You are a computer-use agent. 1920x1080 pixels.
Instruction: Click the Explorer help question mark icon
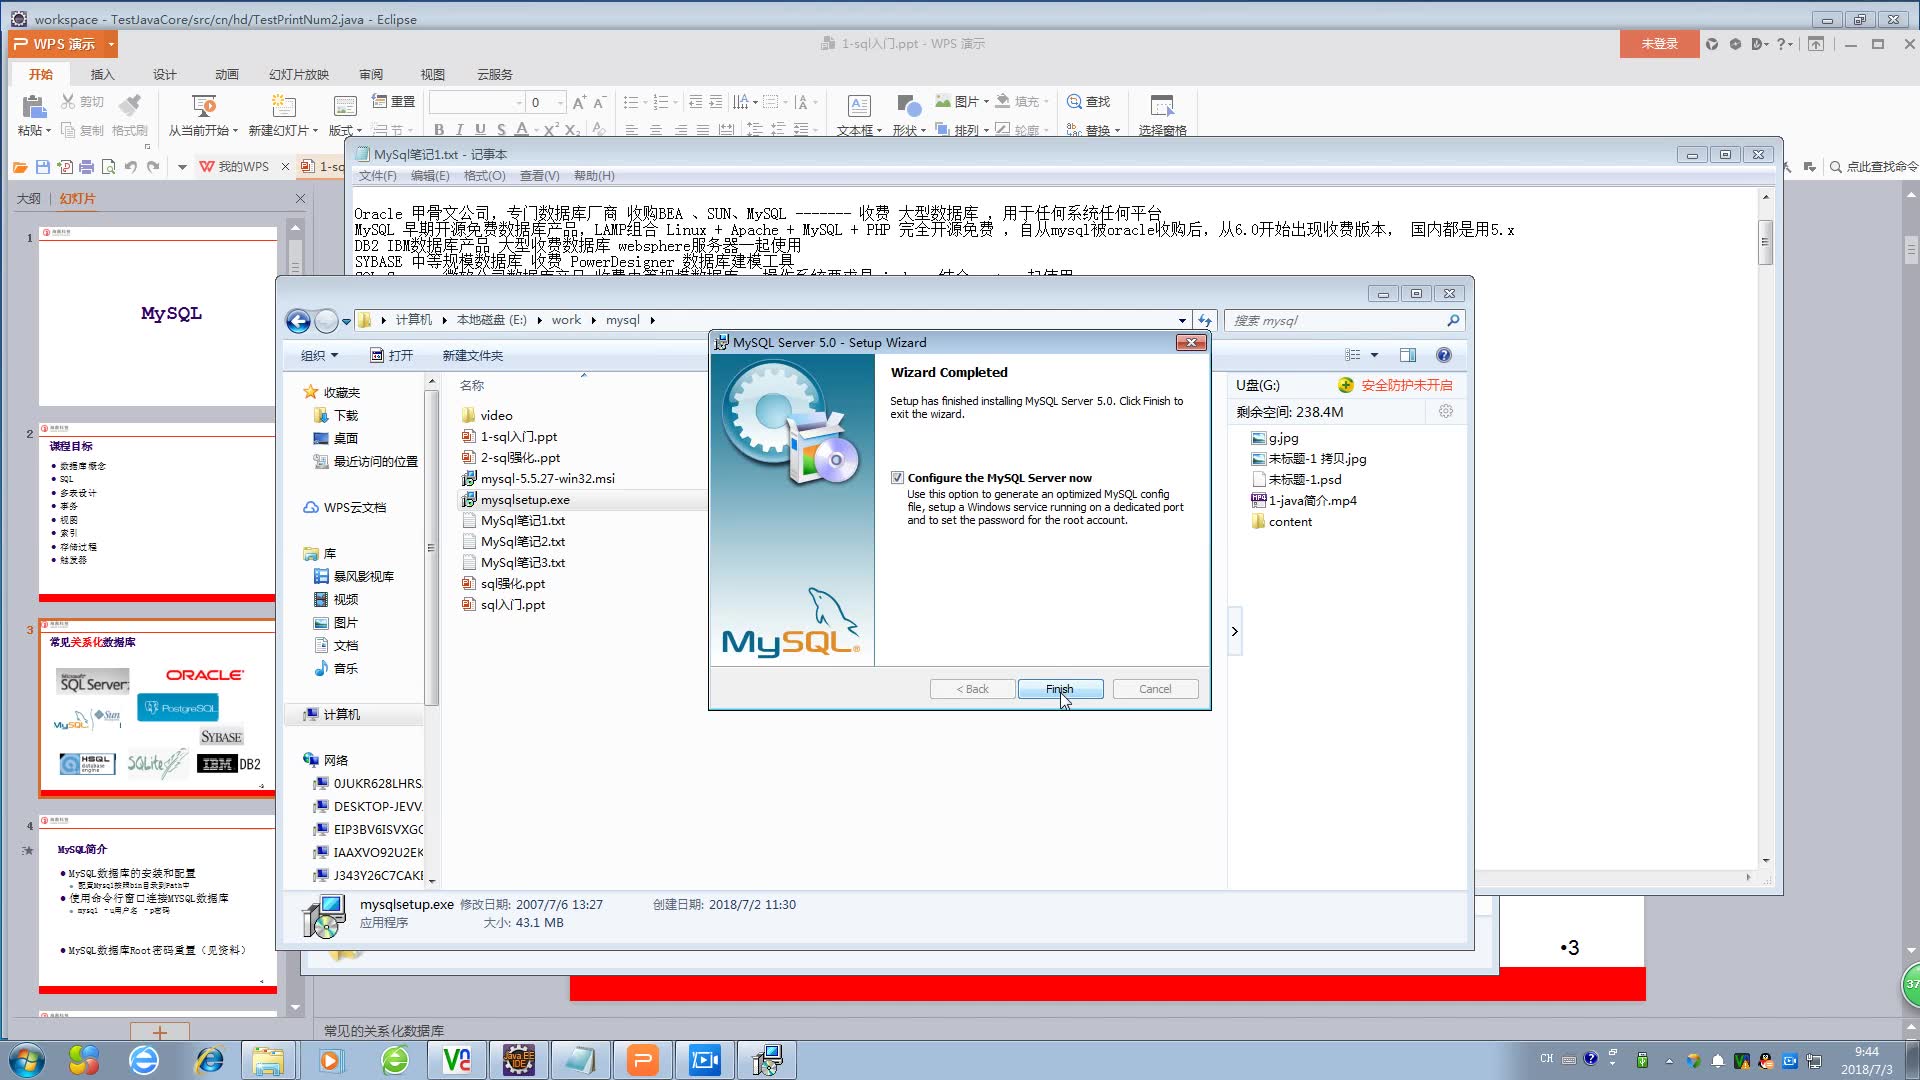point(1443,355)
